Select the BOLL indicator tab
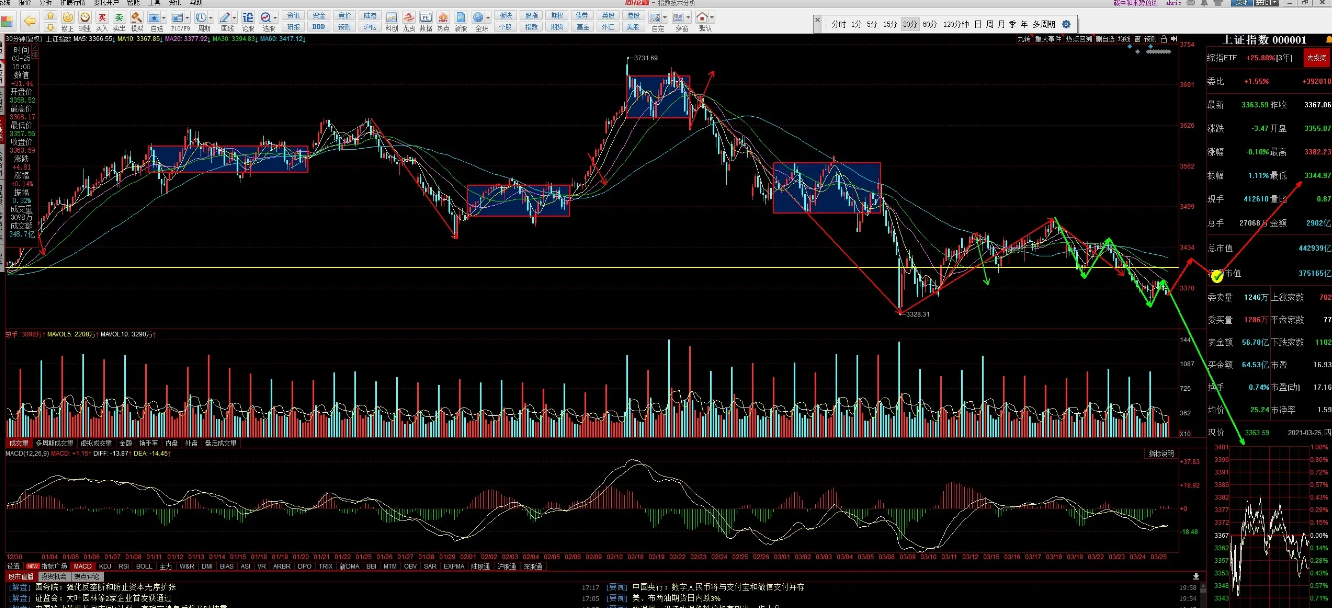Viewport: 1332px width, 608px height. (144, 566)
